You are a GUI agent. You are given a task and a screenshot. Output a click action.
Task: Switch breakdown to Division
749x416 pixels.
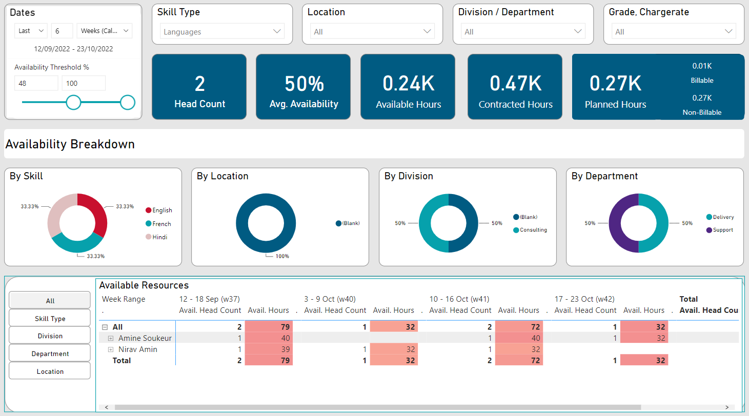(50, 336)
